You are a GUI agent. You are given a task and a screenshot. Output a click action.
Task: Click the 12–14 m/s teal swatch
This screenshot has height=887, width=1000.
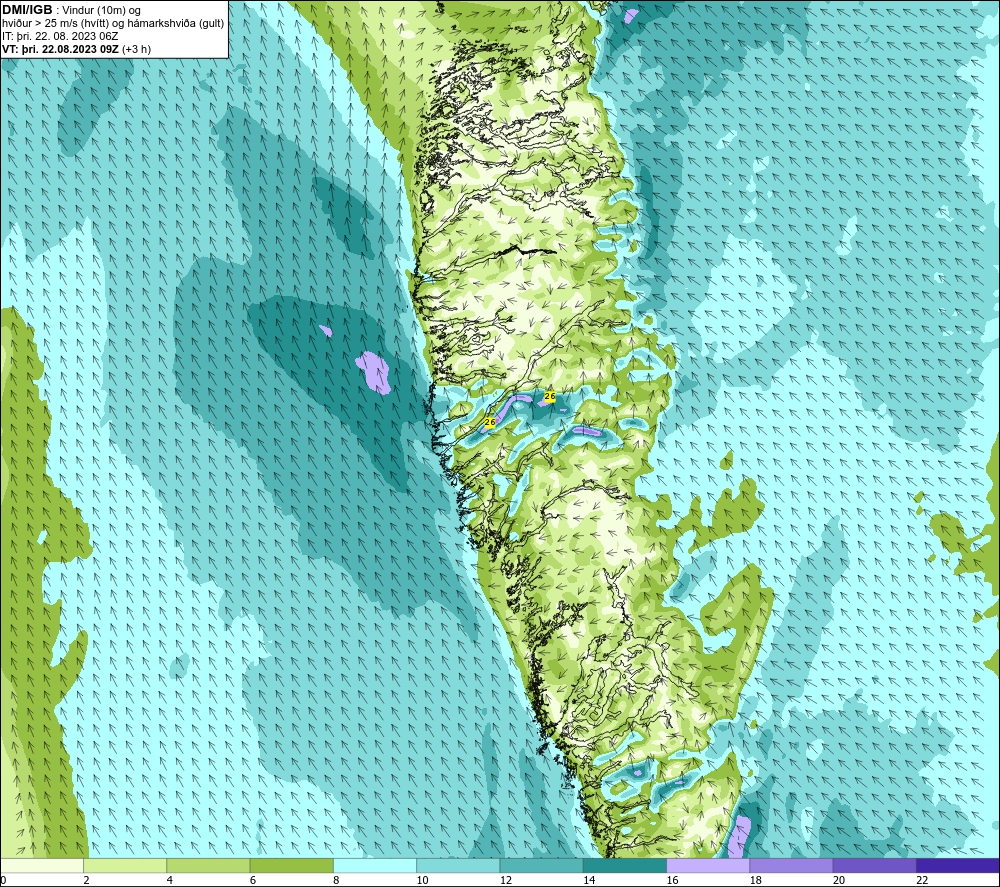point(541,865)
